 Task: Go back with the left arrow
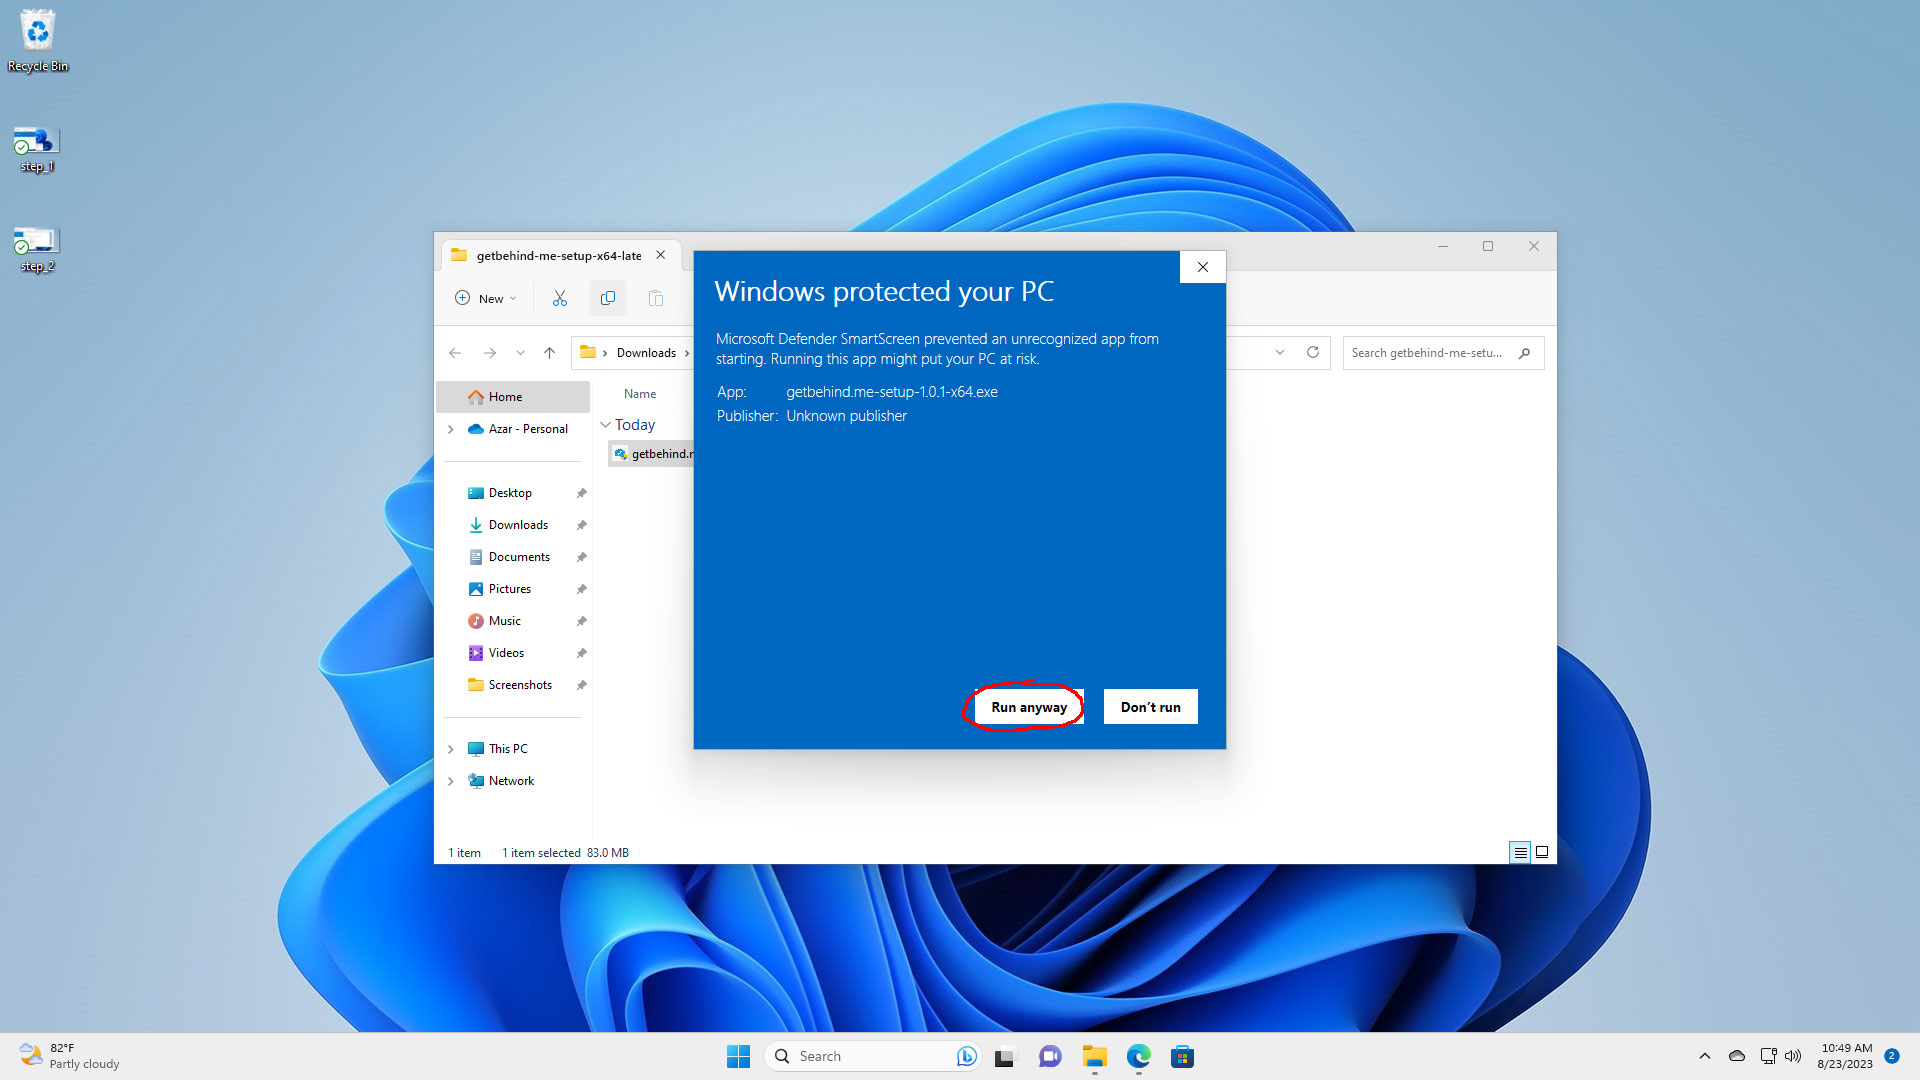455,353
